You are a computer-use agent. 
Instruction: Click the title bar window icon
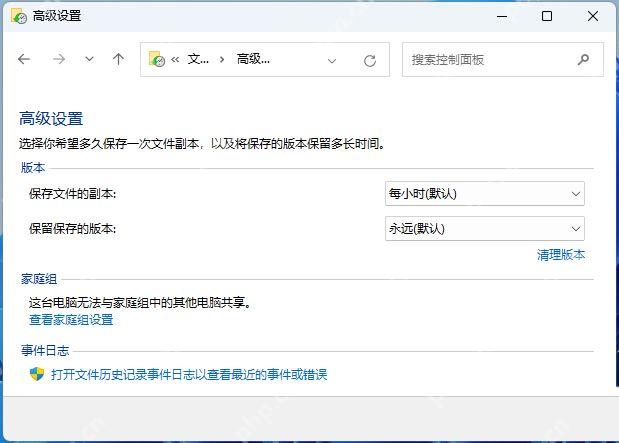[19, 16]
